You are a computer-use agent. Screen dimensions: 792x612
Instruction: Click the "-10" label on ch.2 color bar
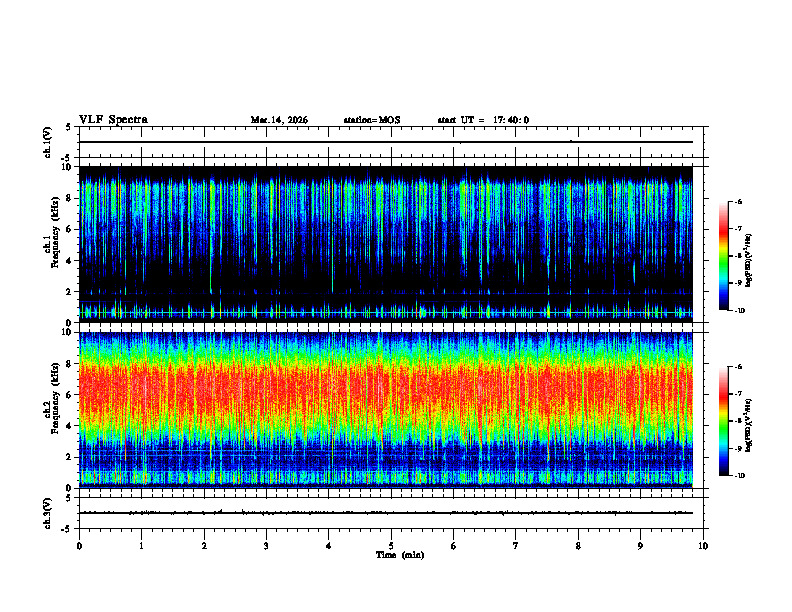(739, 476)
